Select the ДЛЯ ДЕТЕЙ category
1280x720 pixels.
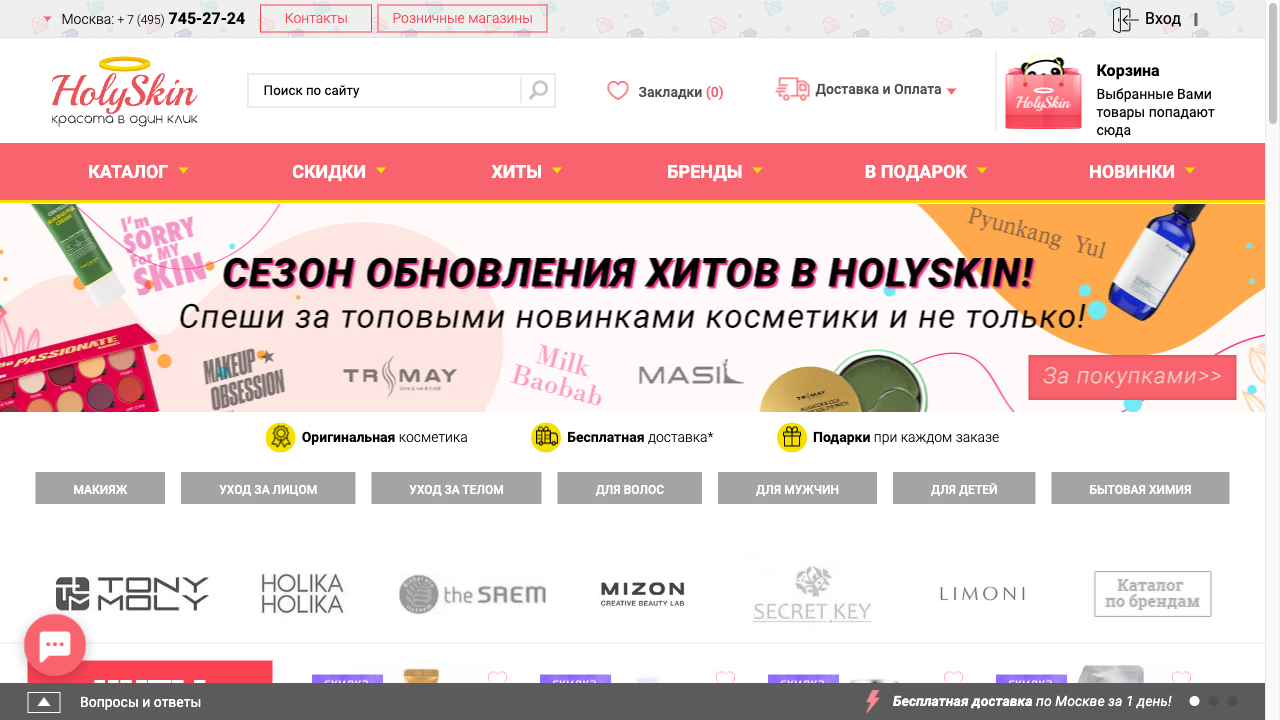pyautogui.click(x=964, y=489)
